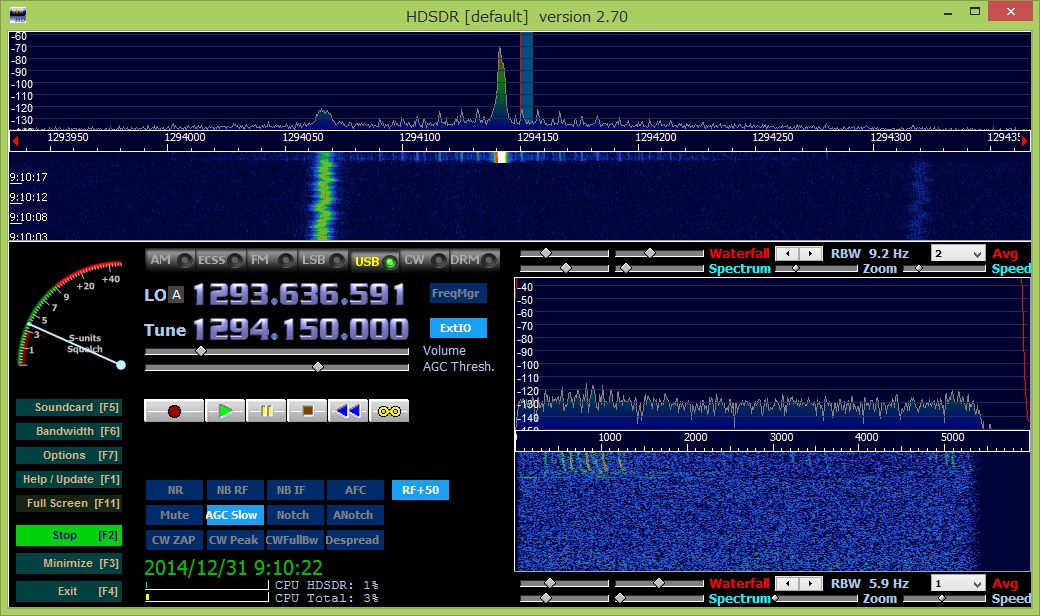The height and width of the screenshot is (616, 1040).
Task: Click the AGC Thresh. slider handle
Action: [x=318, y=367]
